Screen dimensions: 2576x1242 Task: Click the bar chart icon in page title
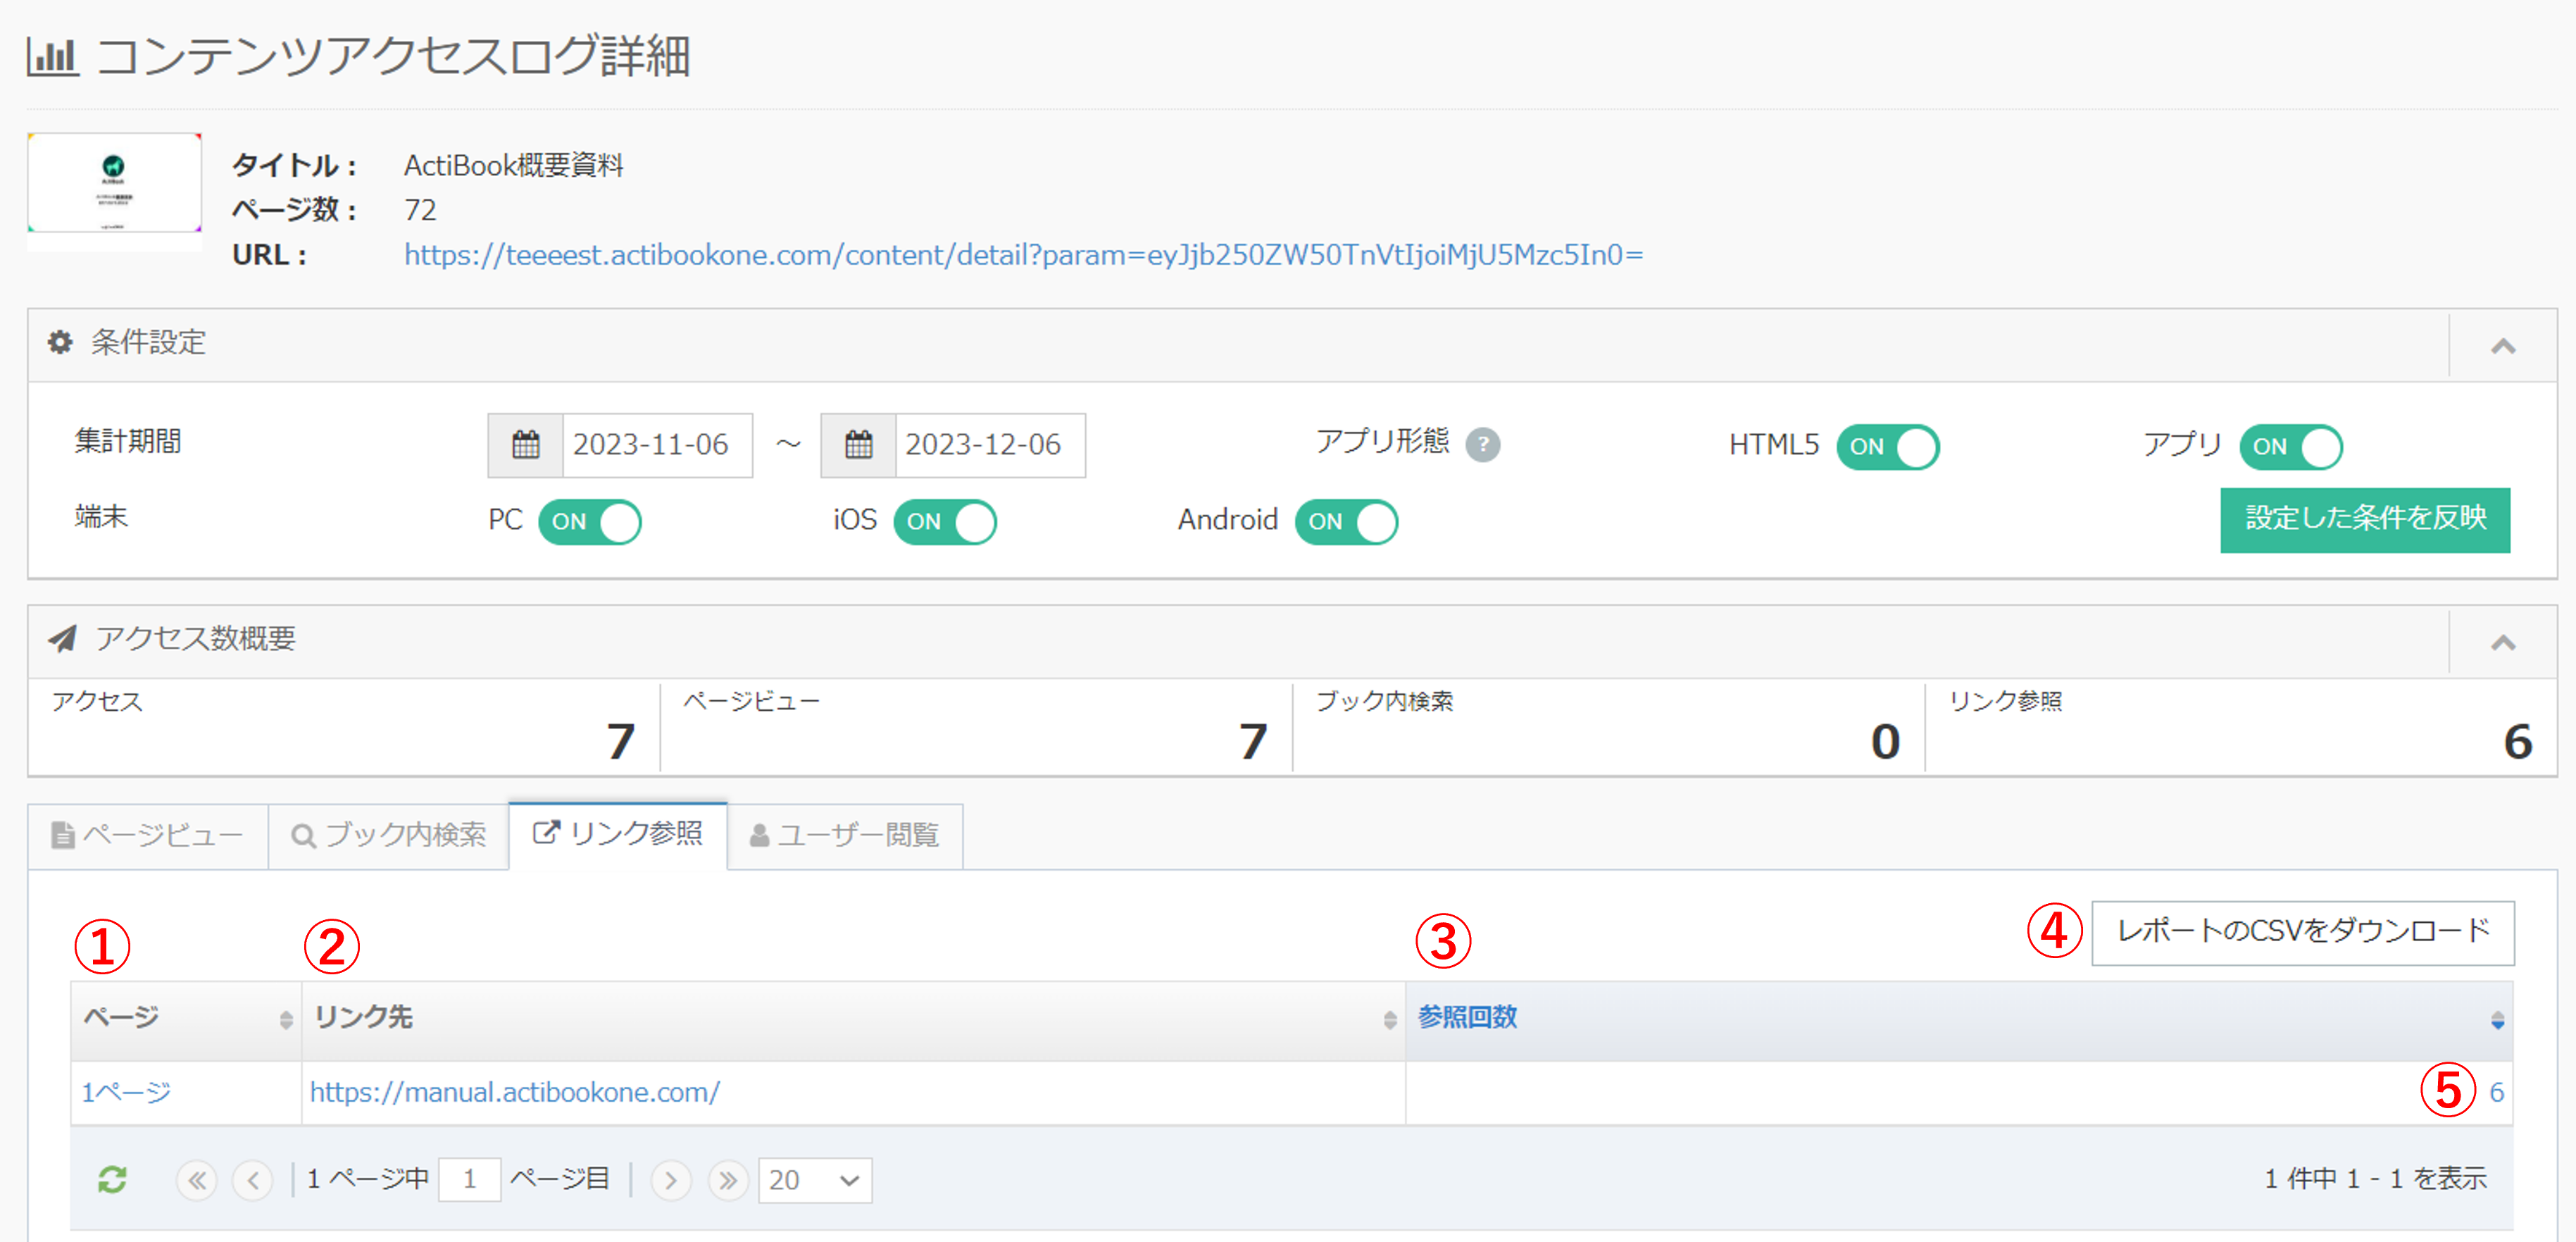pos(52,57)
